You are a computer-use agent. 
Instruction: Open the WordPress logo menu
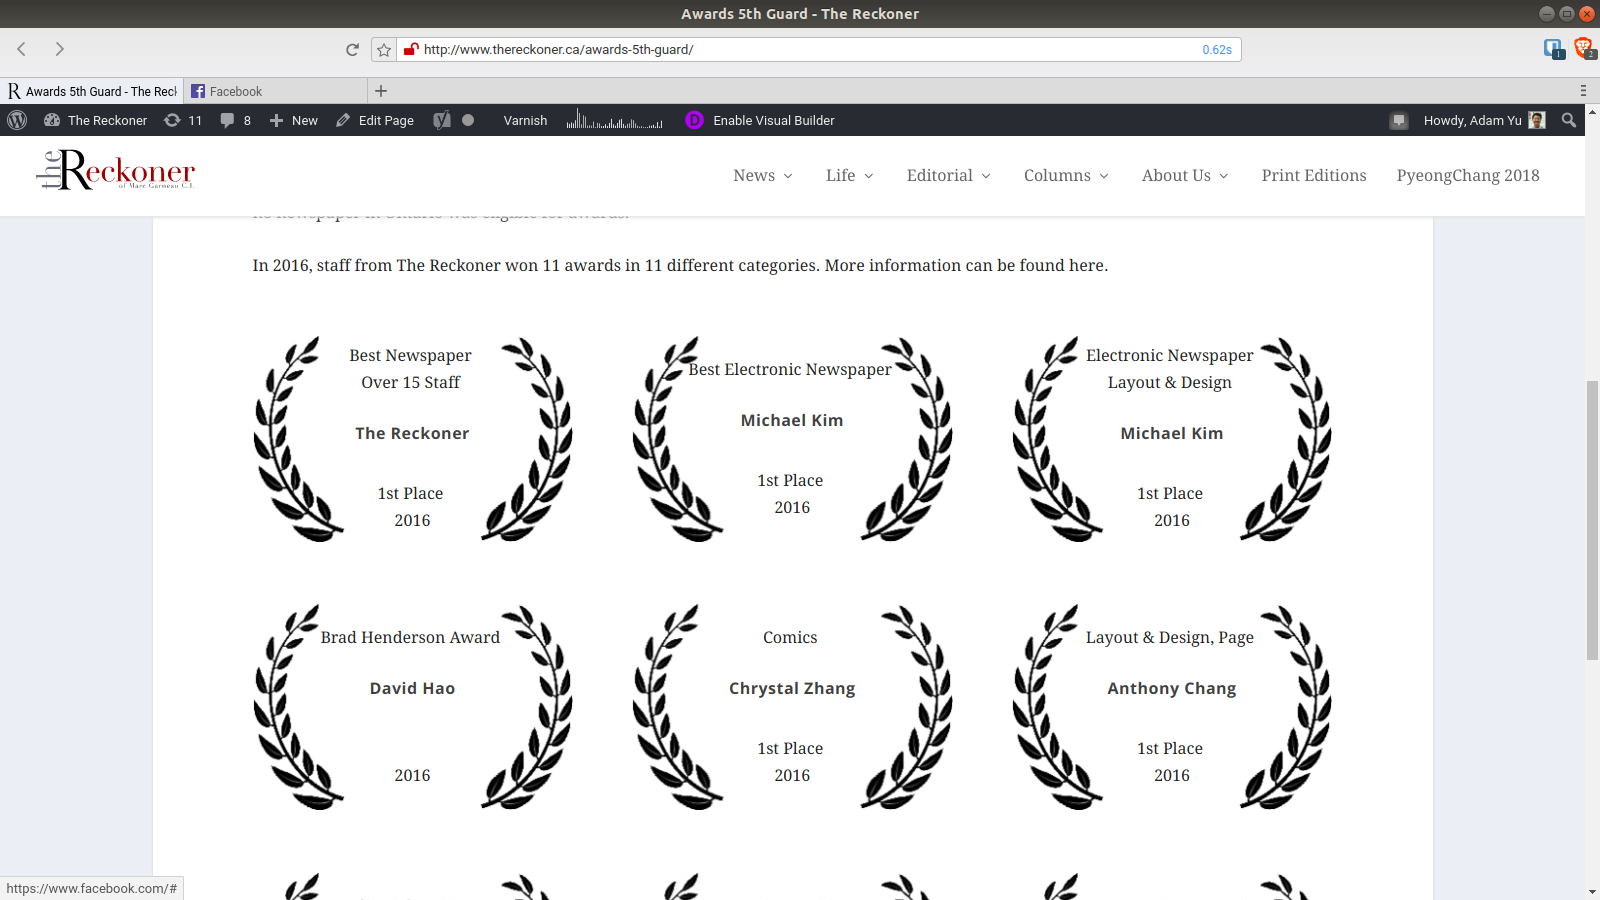[16, 120]
